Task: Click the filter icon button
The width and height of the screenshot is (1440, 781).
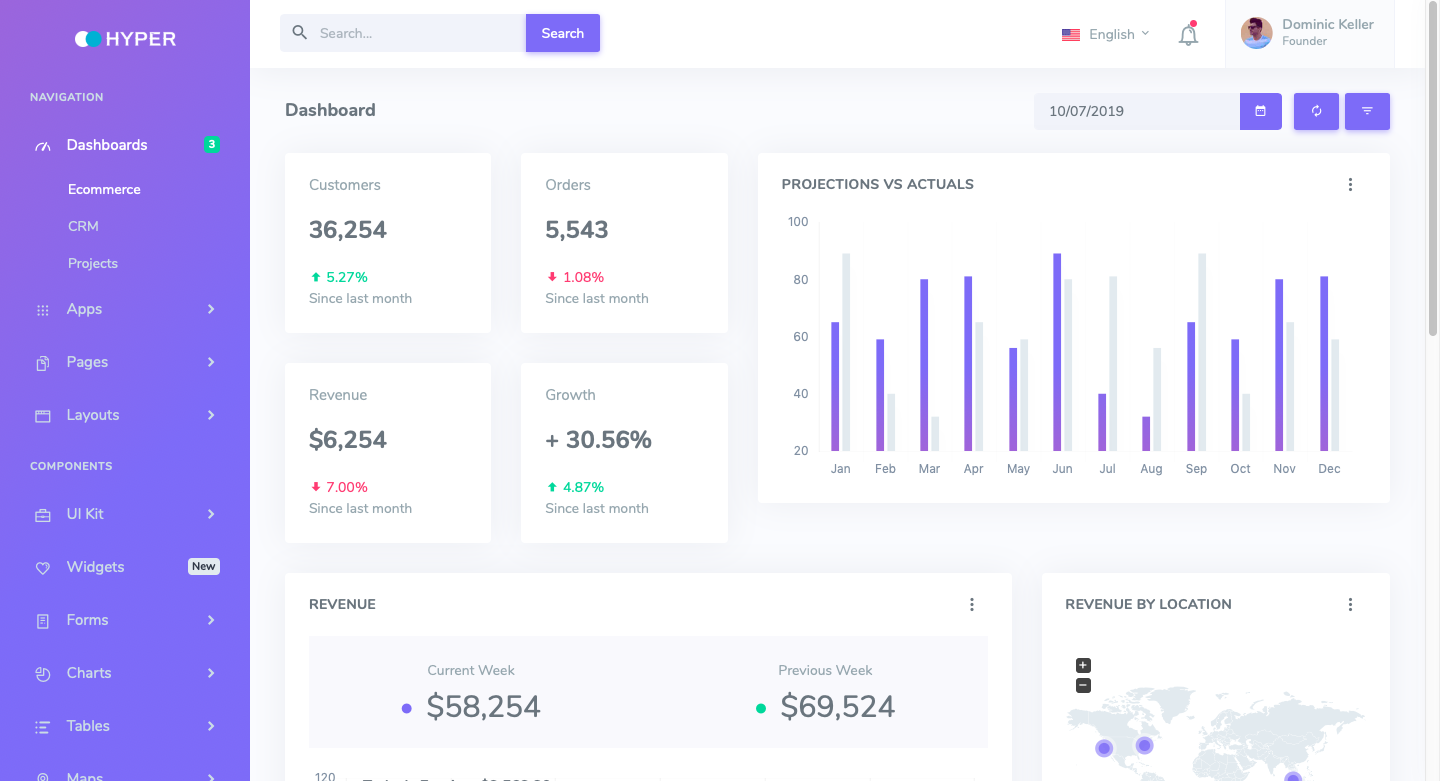Action: [x=1367, y=111]
